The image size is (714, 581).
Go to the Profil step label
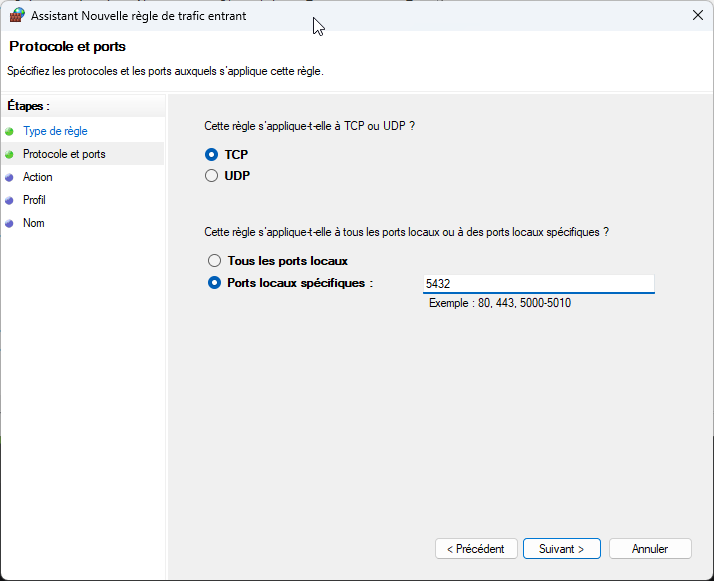34,200
